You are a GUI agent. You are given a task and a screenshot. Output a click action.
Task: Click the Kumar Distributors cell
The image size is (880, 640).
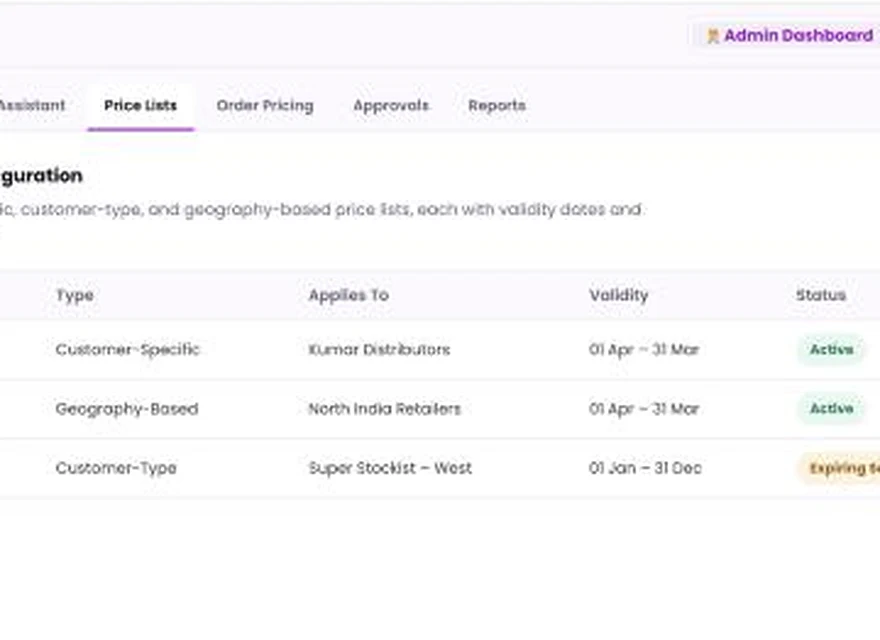click(x=379, y=350)
